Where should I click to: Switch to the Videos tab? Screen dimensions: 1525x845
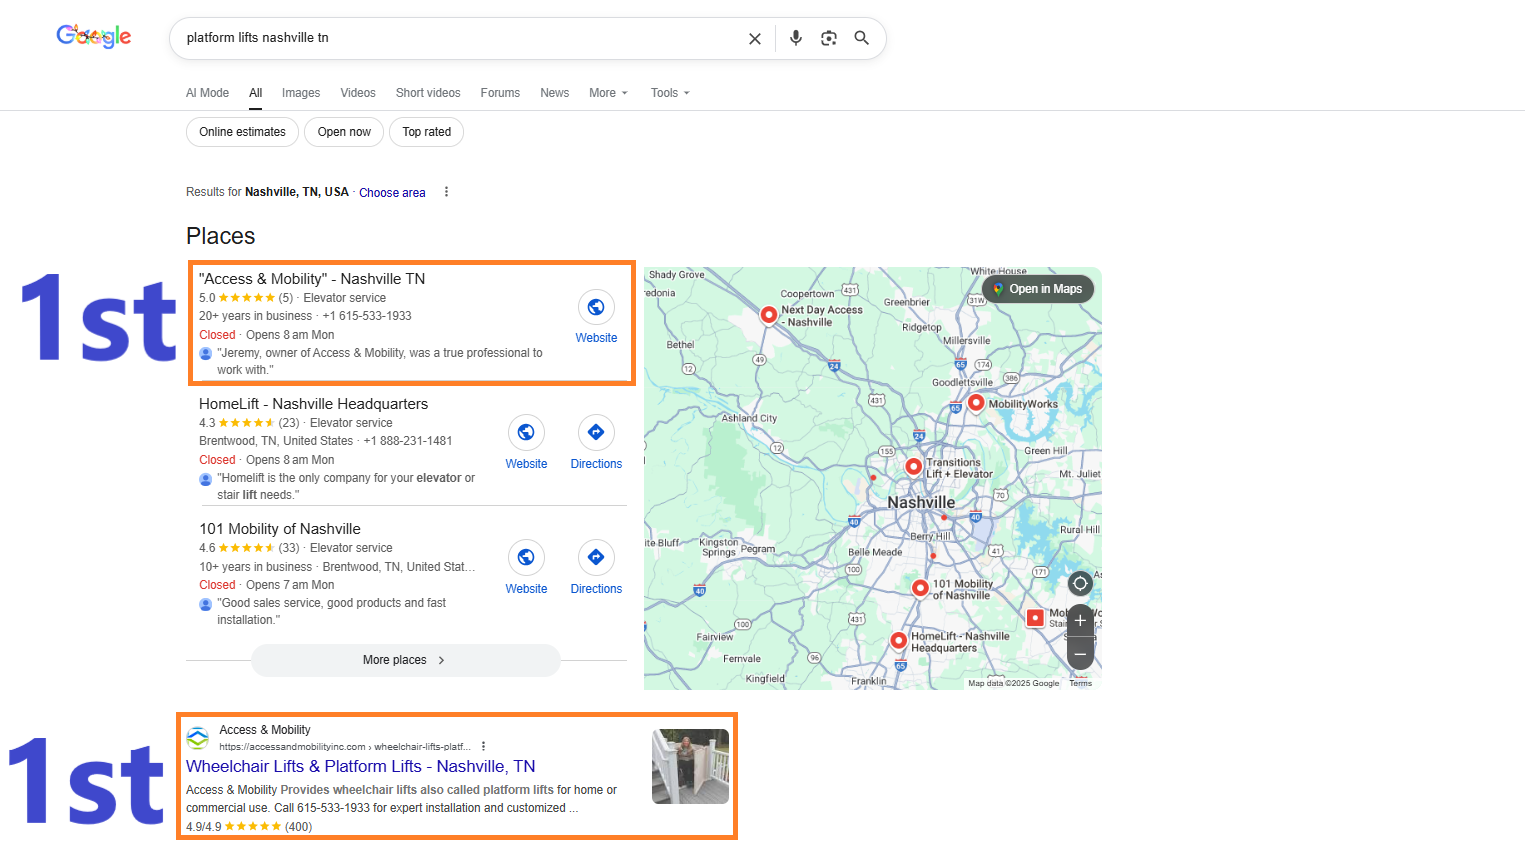358,93
